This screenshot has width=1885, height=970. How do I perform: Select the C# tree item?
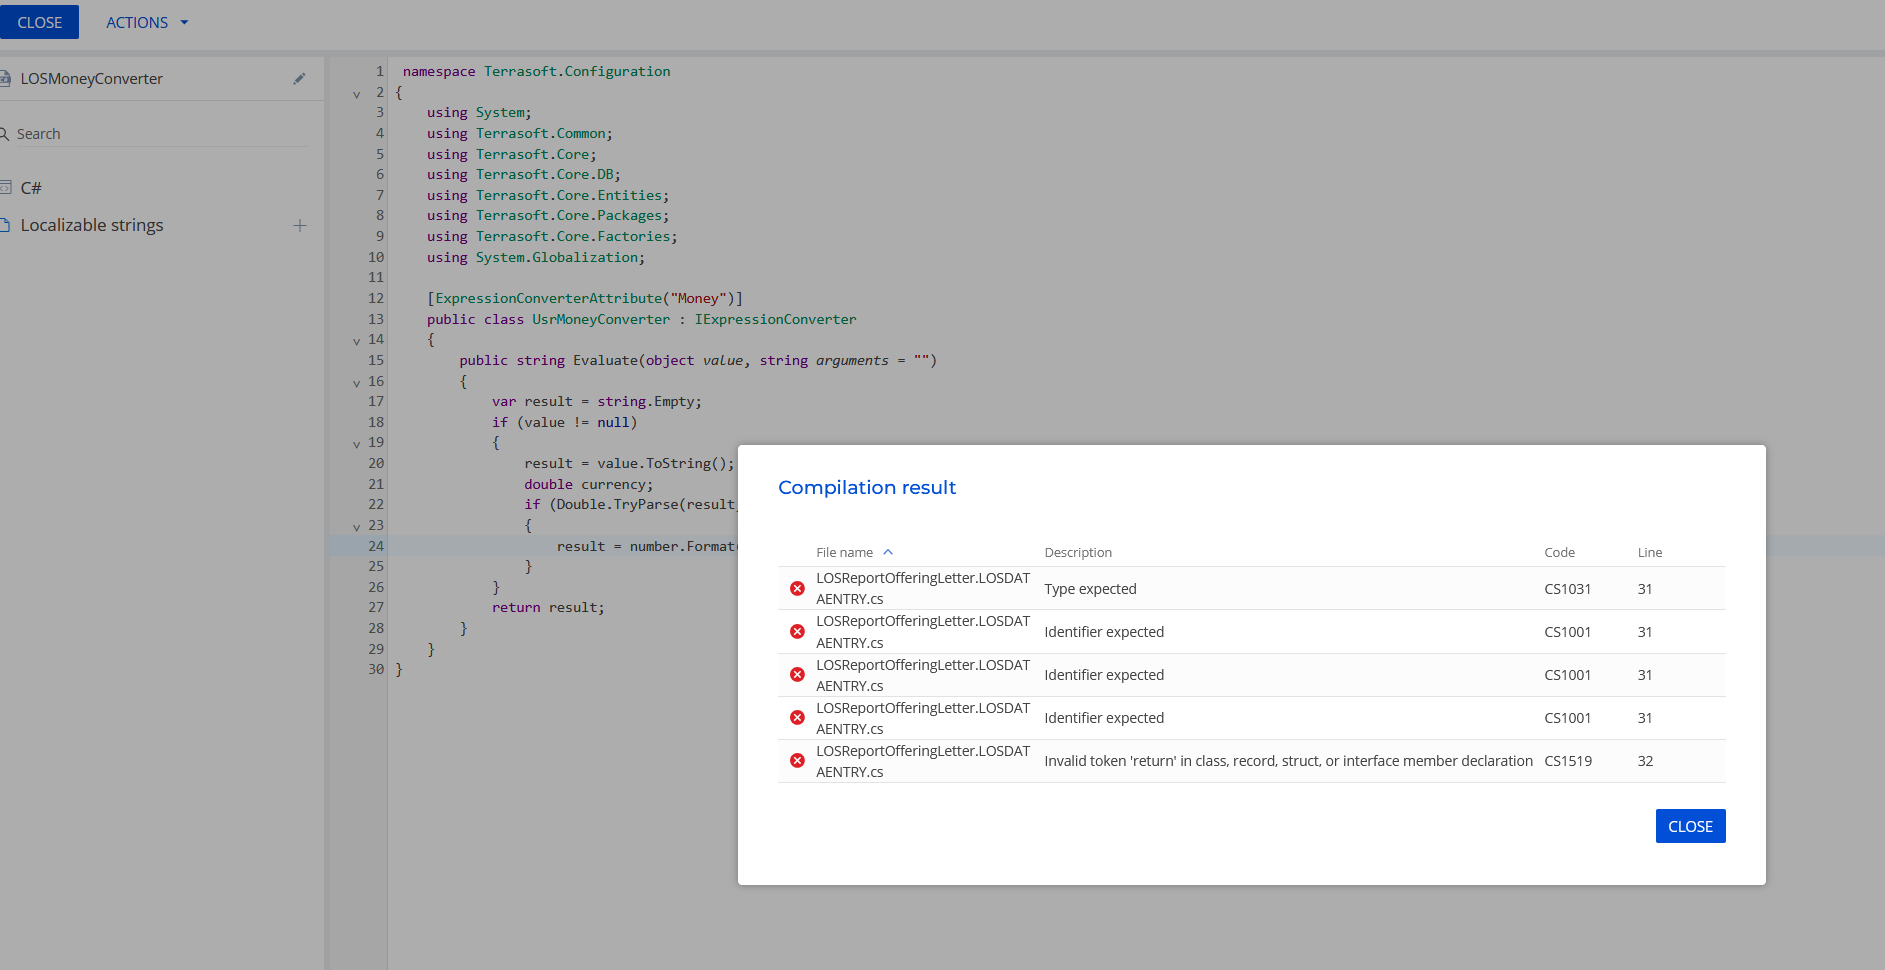31,188
